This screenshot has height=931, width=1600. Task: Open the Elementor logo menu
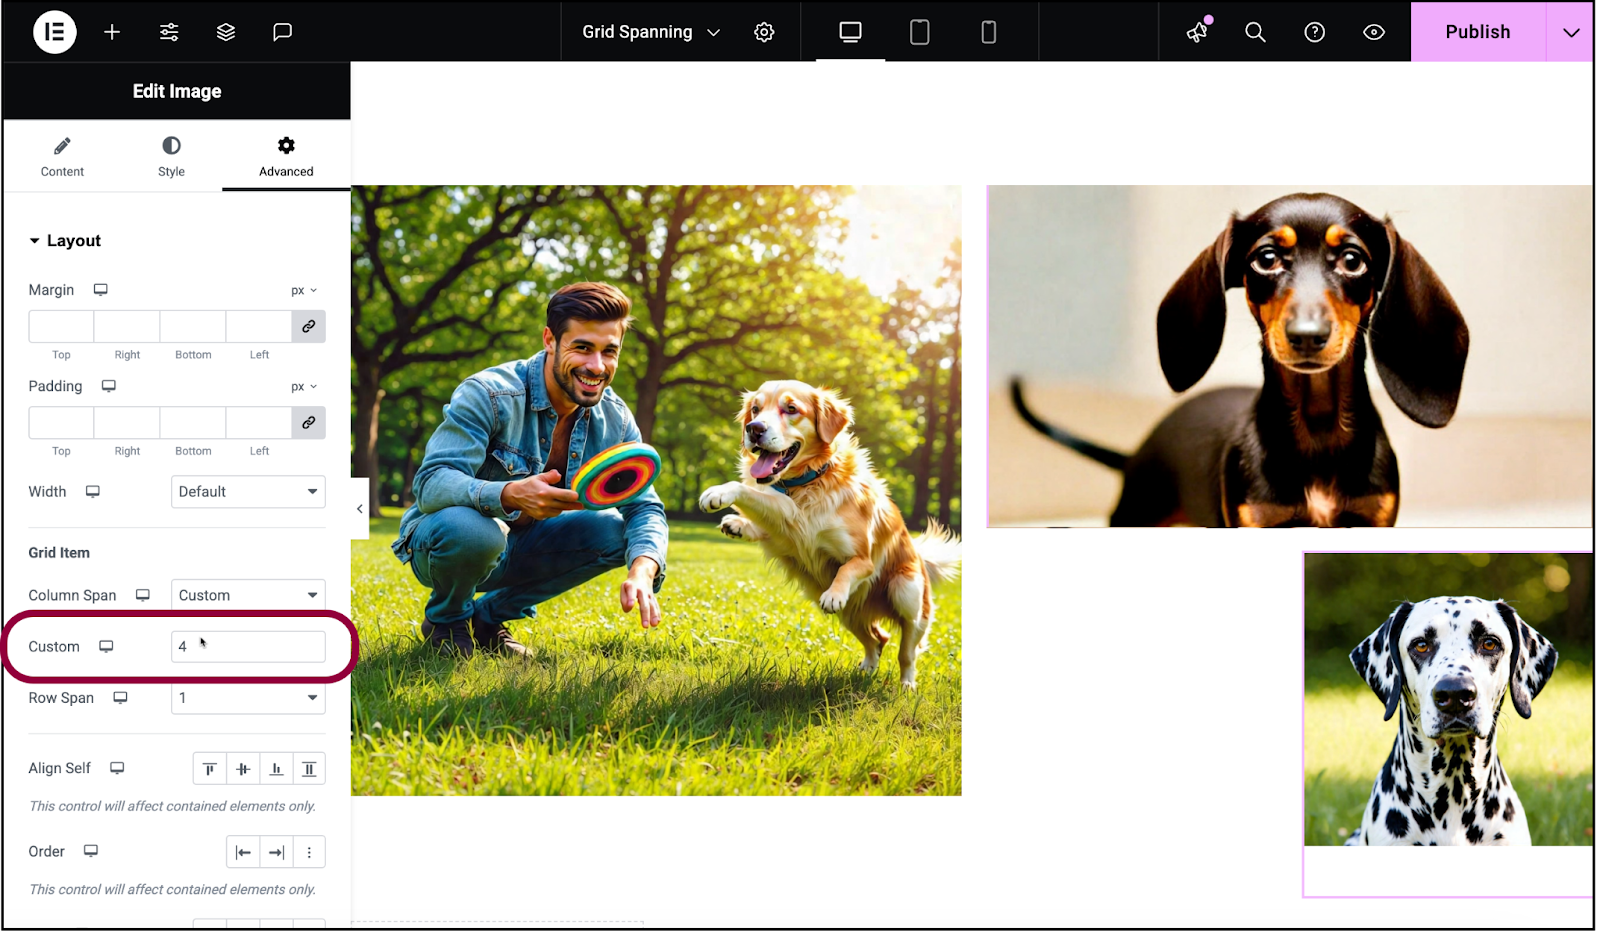coord(55,32)
